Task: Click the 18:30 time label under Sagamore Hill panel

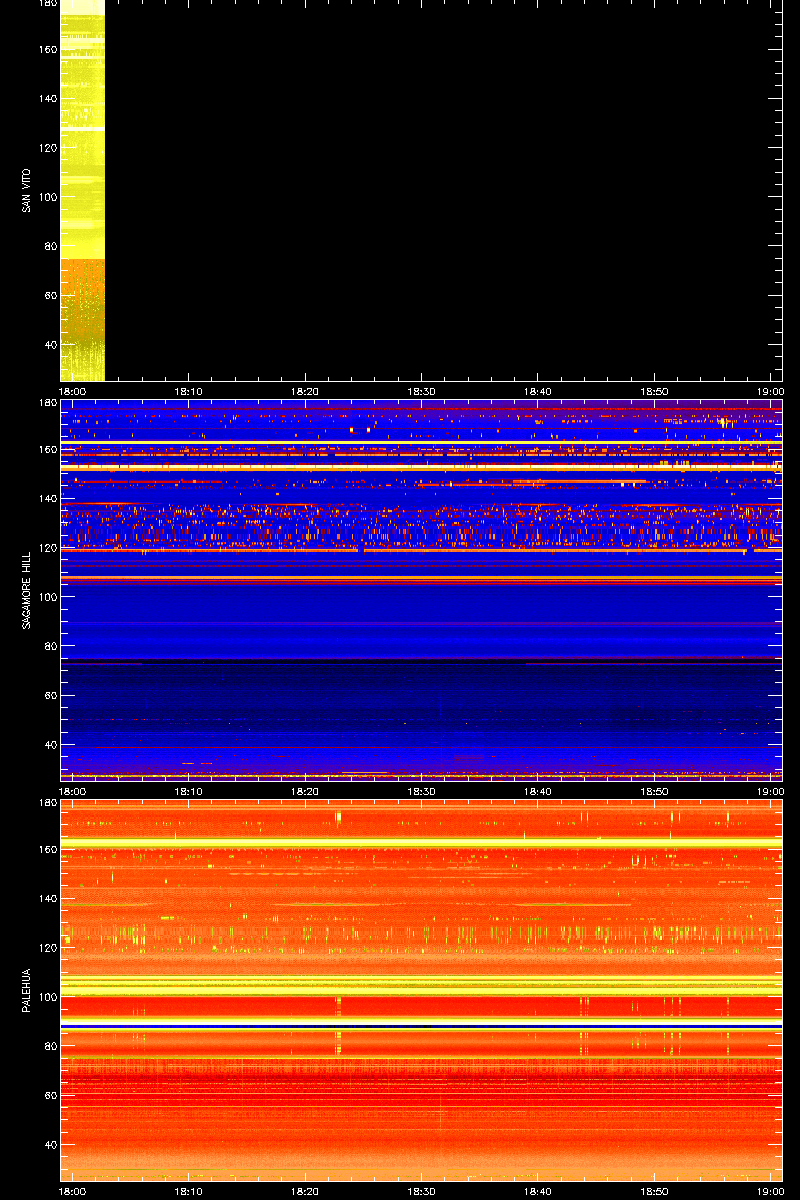Action: 422,792
